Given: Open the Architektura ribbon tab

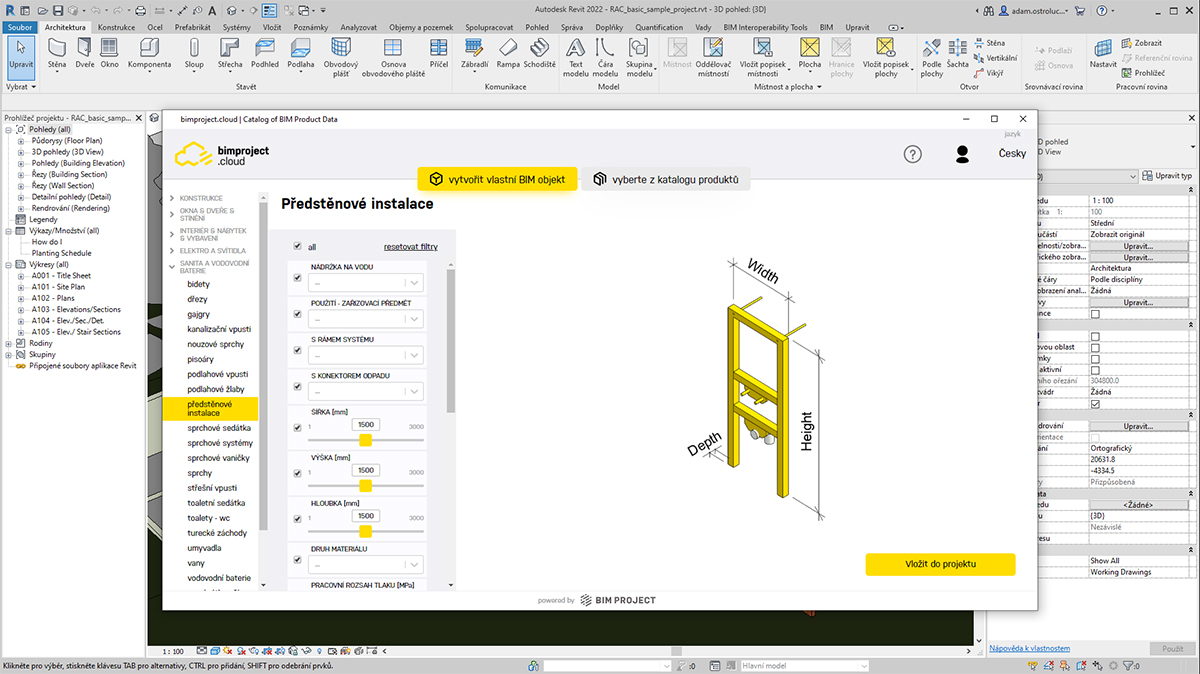Looking at the screenshot, I should click(67, 27).
